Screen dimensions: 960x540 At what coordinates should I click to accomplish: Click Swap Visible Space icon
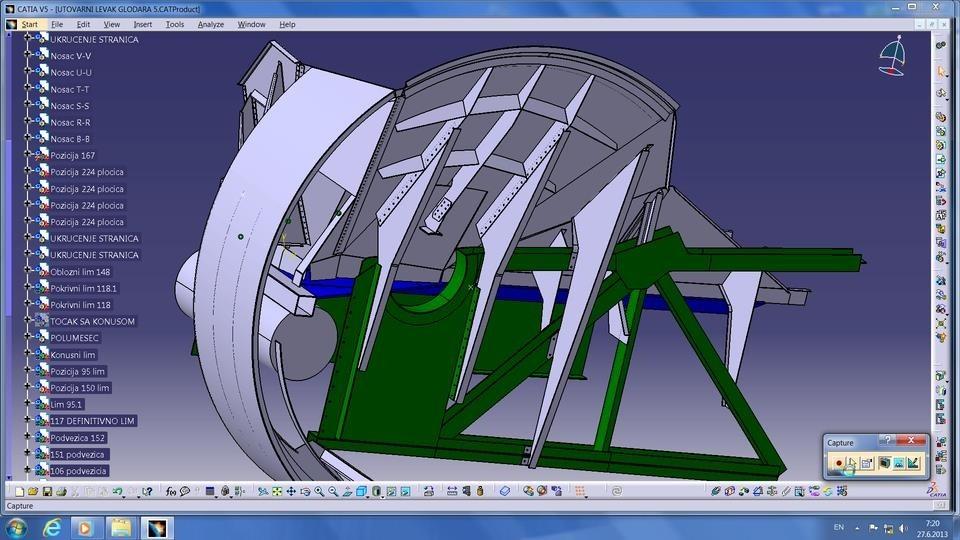point(405,491)
